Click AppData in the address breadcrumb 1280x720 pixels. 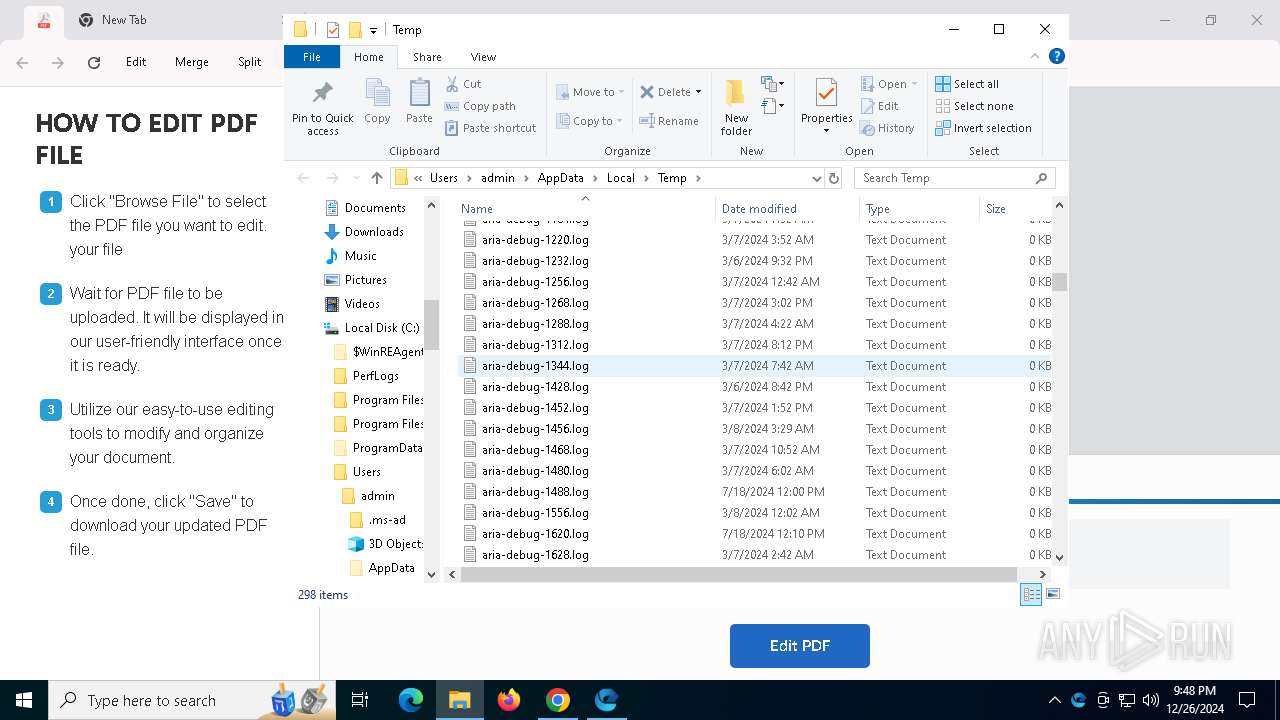click(560, 178)
